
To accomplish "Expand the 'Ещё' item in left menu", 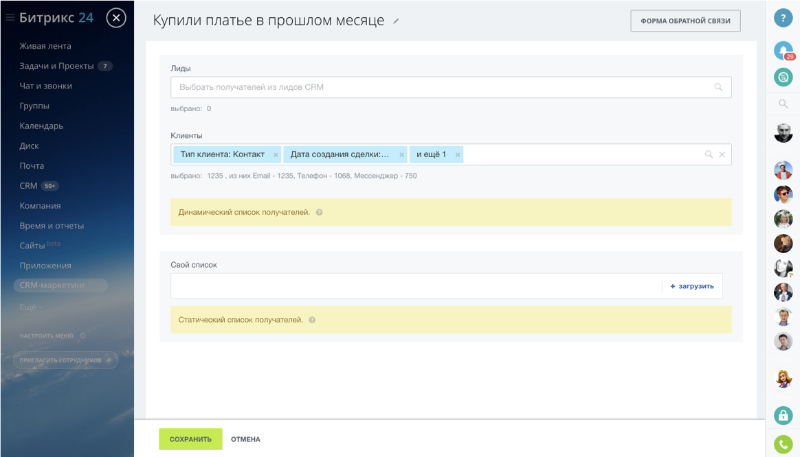I will coord(27,307).
